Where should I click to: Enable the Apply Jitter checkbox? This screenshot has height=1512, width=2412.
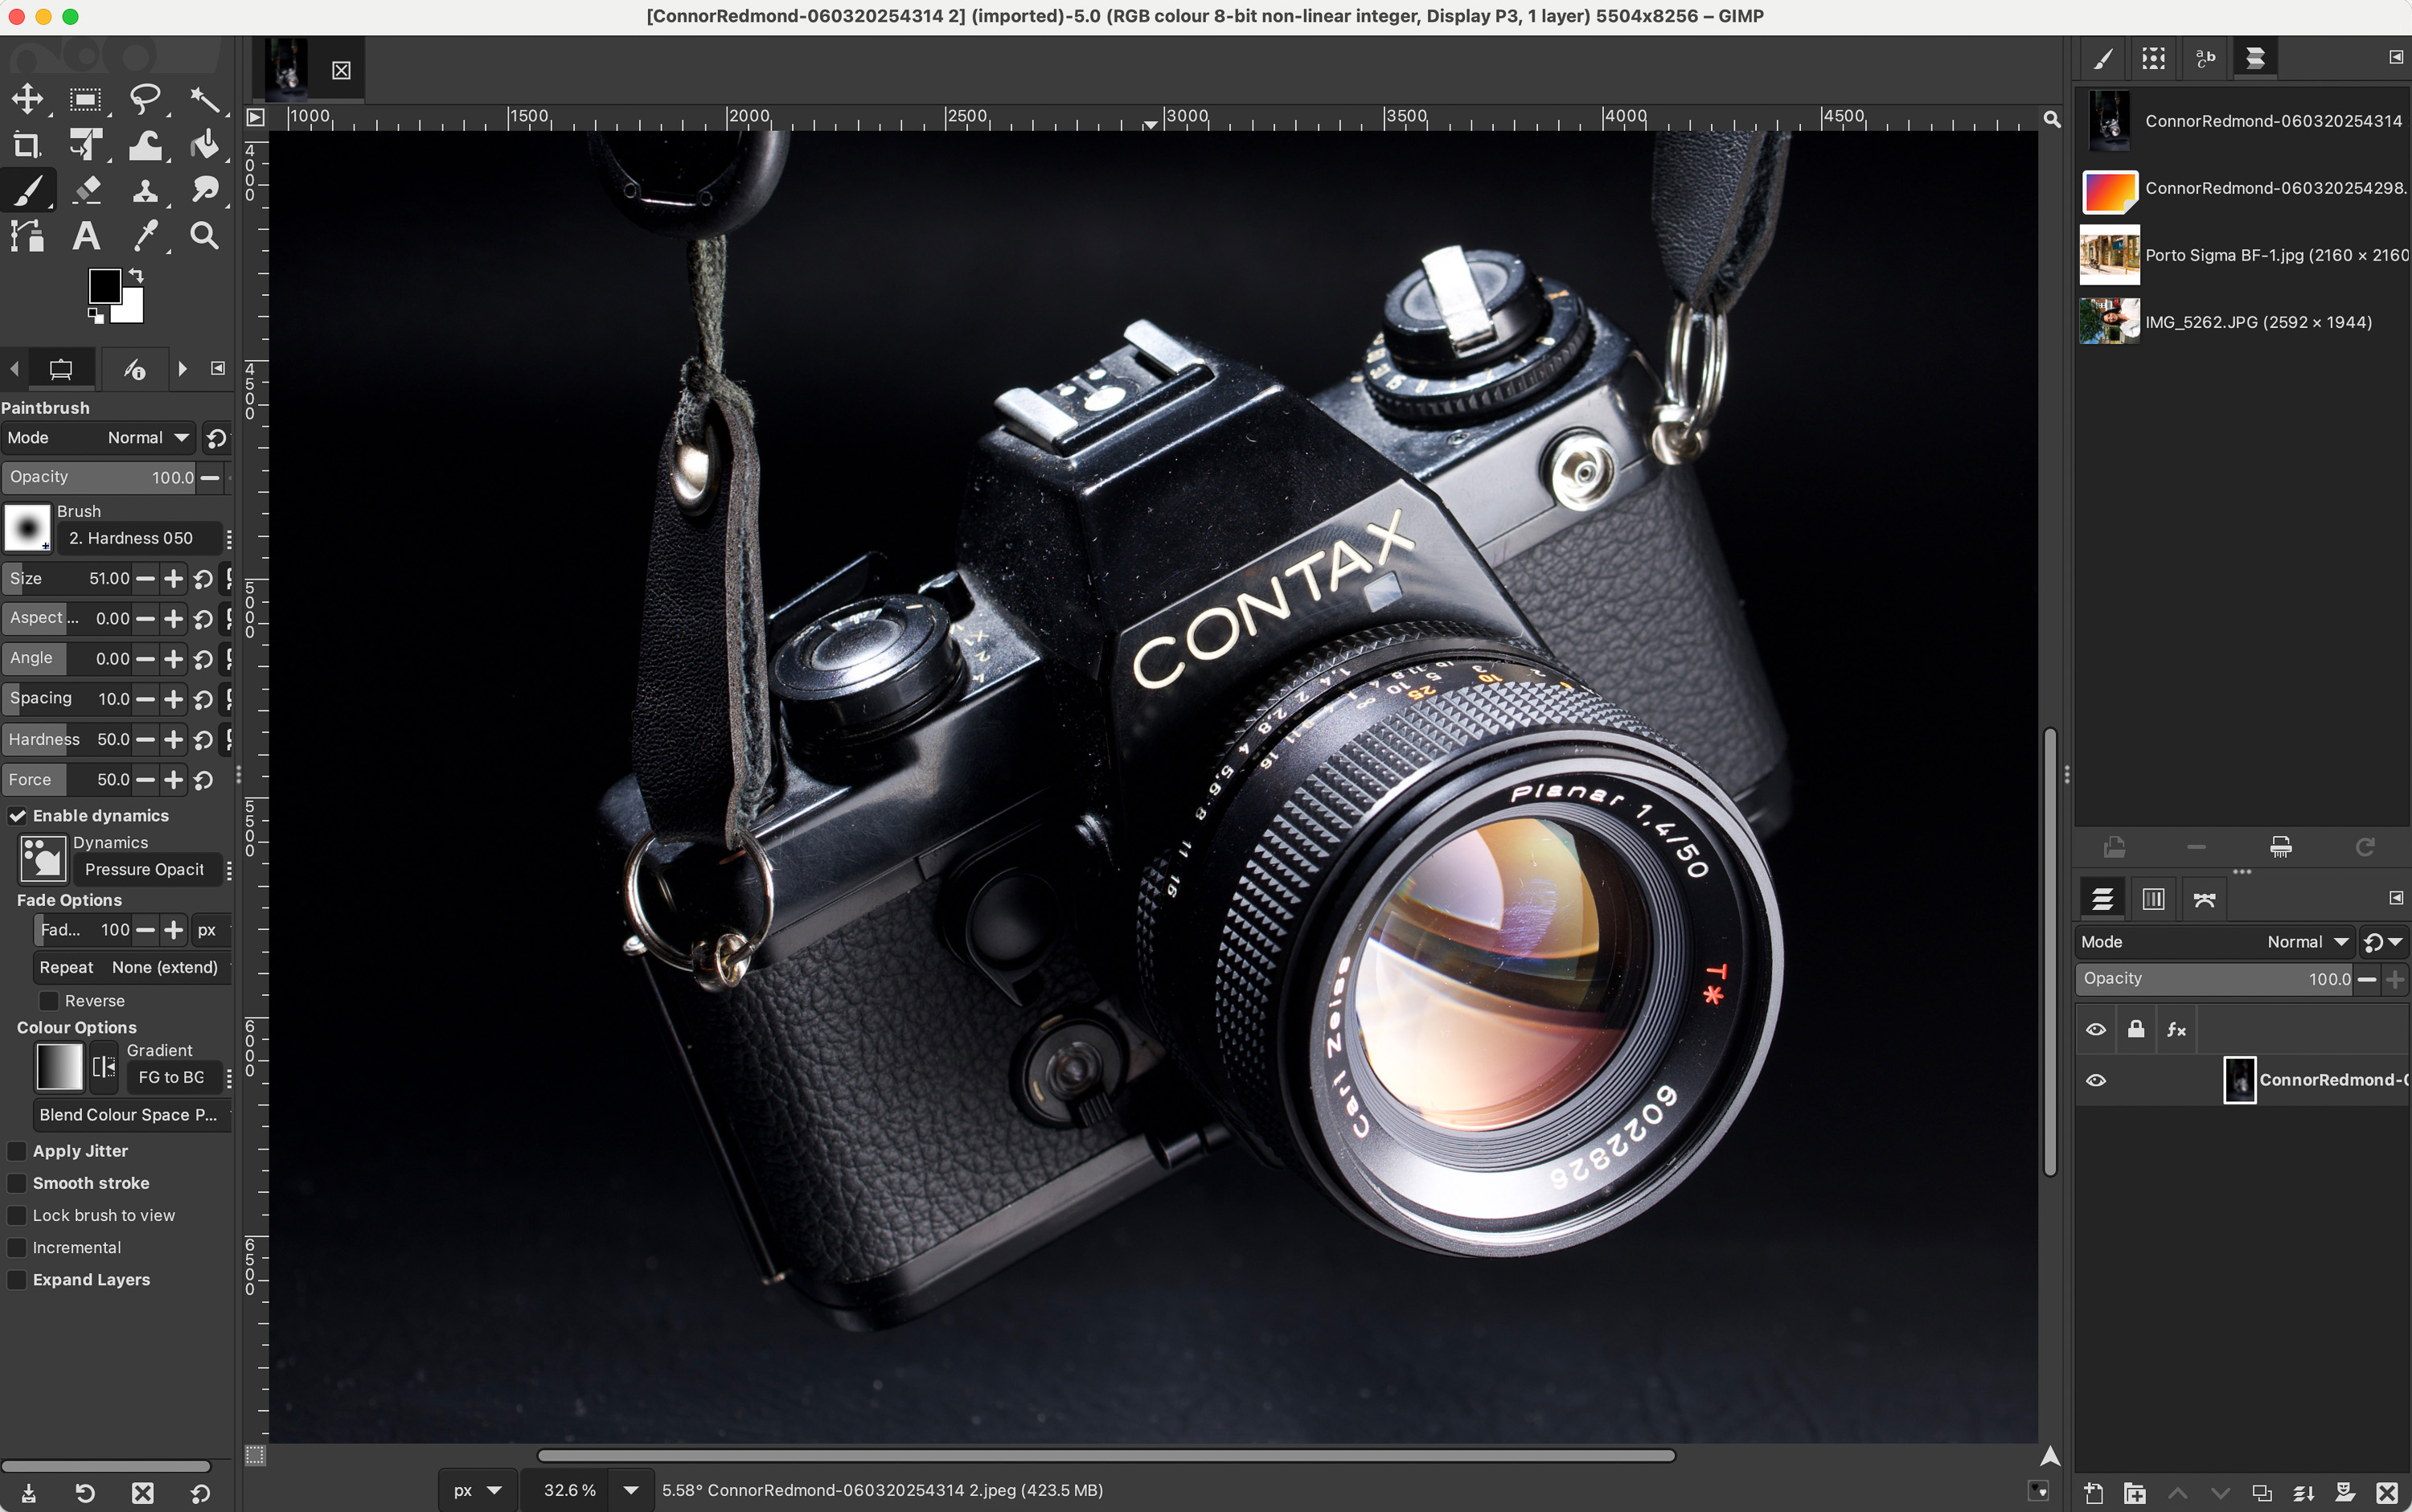(17, 1152)
